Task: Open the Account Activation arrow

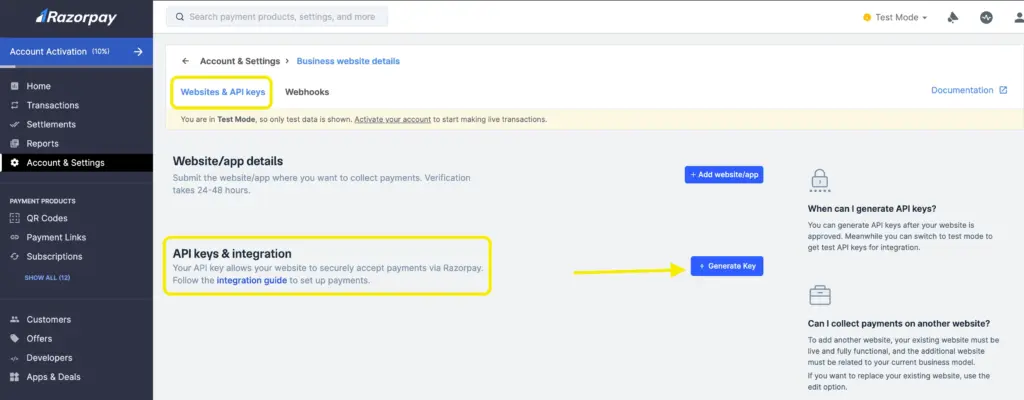Action: pyautogui.click(x=138, y=52)
